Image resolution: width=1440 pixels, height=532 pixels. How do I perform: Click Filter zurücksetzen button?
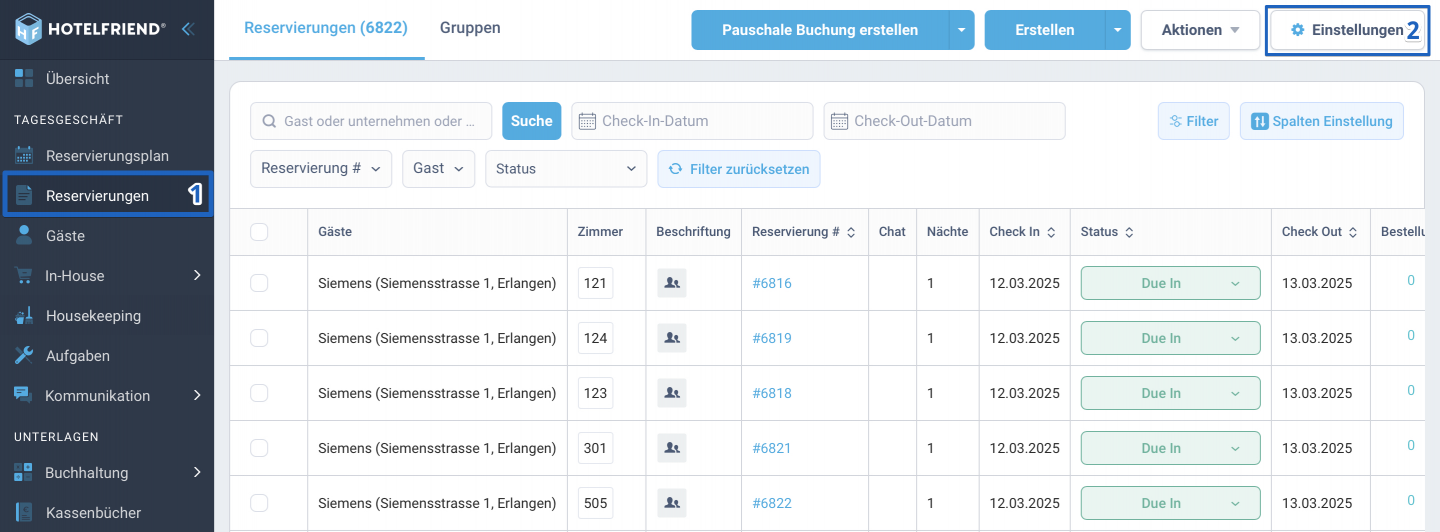739,169
